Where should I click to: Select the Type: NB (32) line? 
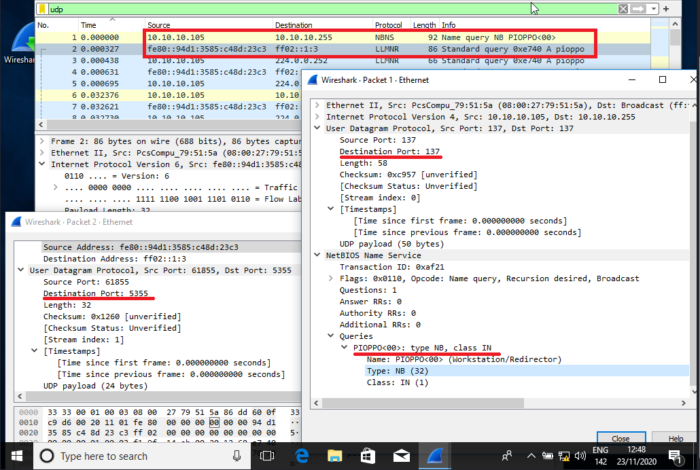pyautogui.click(x=397, y=371)
